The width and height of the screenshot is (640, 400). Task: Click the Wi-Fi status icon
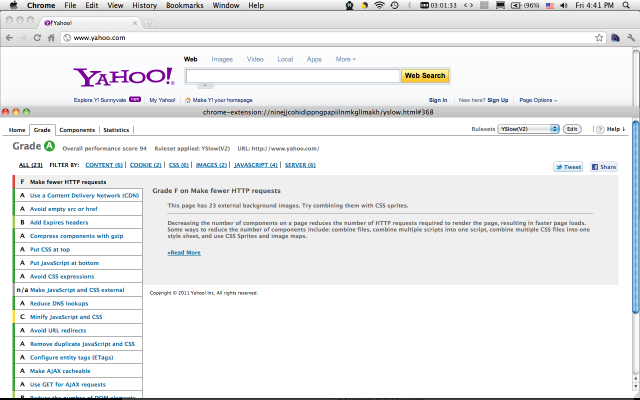(379, 5)
